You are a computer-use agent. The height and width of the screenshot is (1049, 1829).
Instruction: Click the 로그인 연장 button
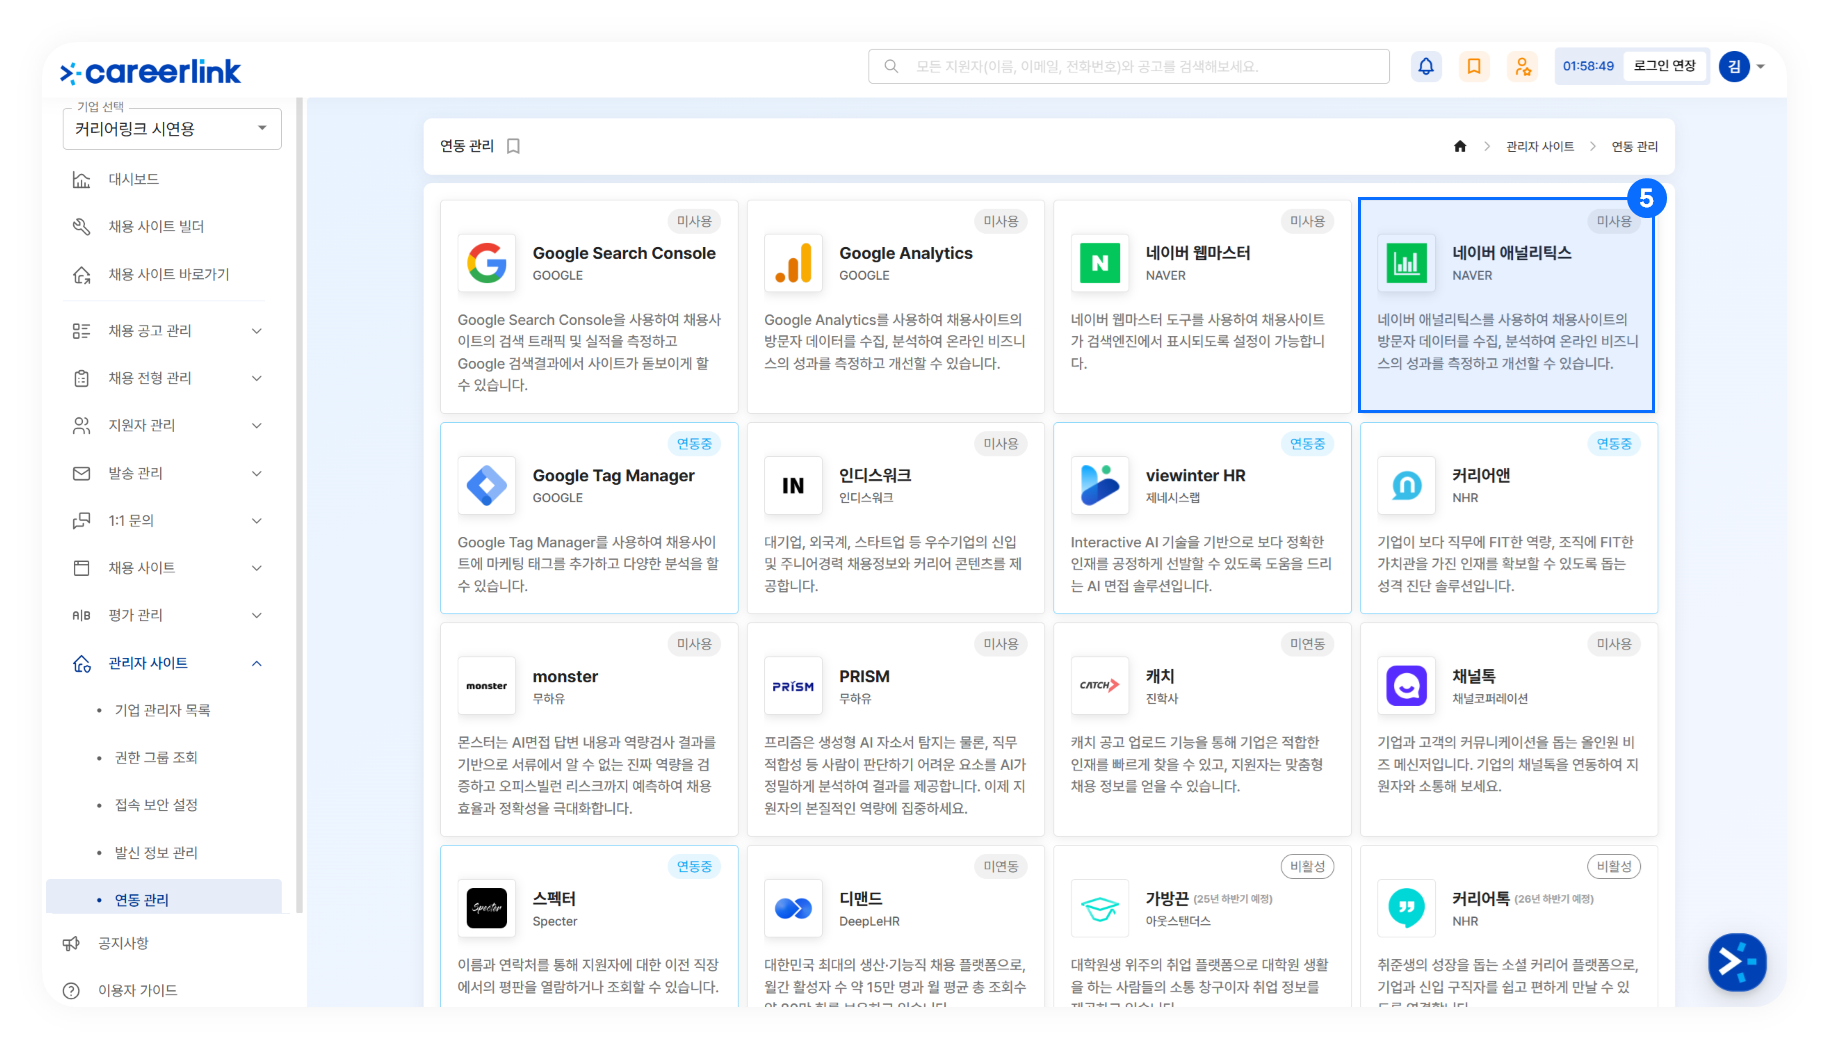coord(1665,66)
